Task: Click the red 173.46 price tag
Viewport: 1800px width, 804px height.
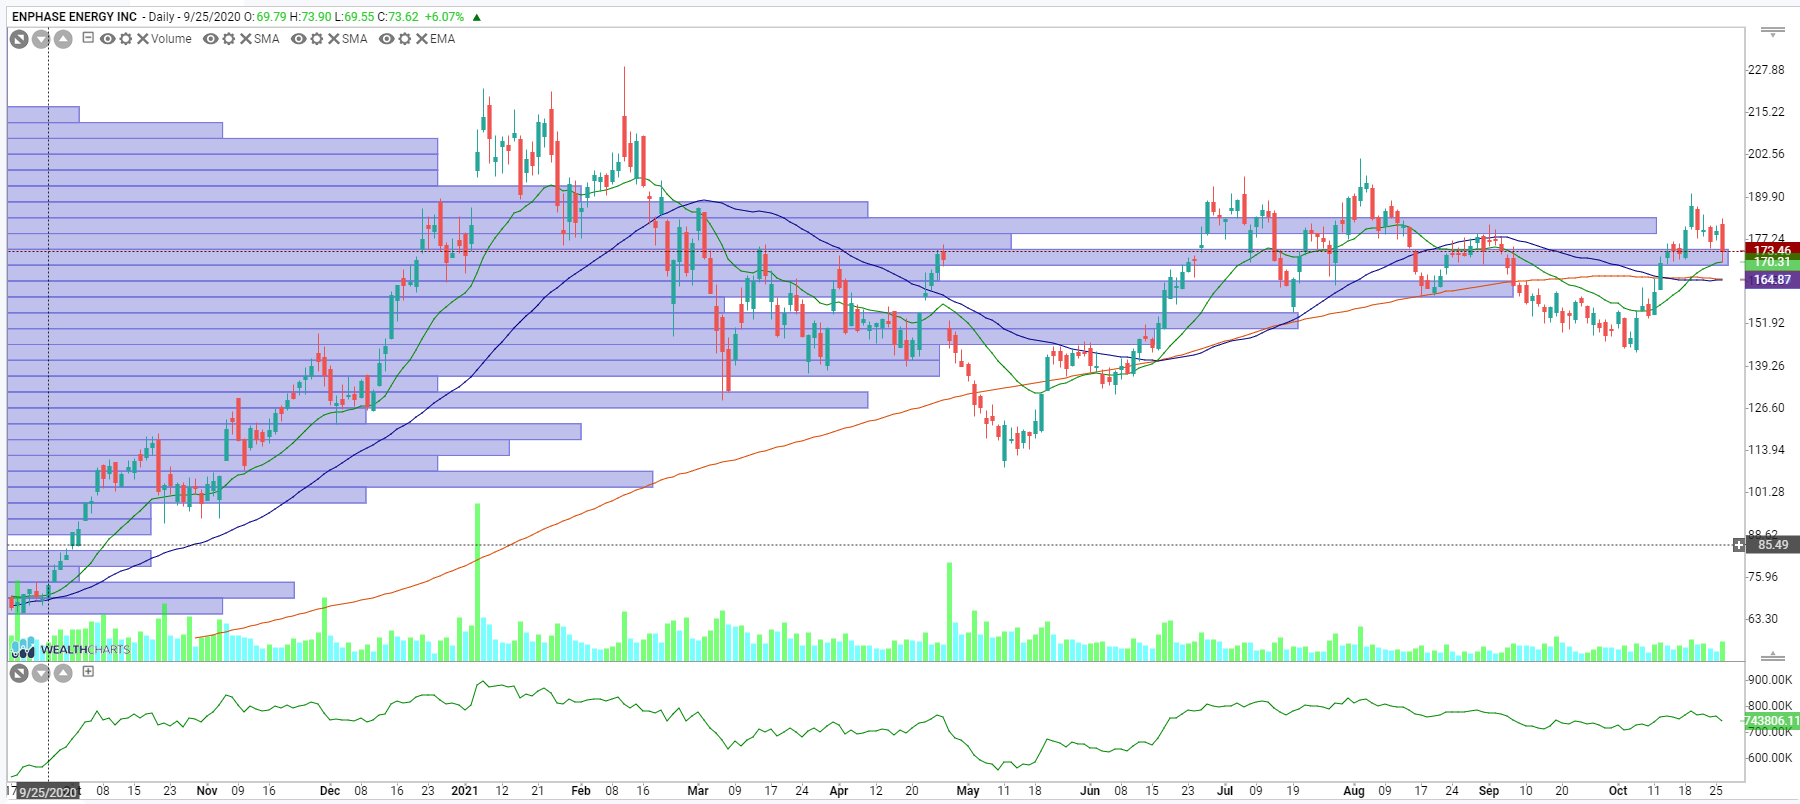Action: coord(1772,250)
